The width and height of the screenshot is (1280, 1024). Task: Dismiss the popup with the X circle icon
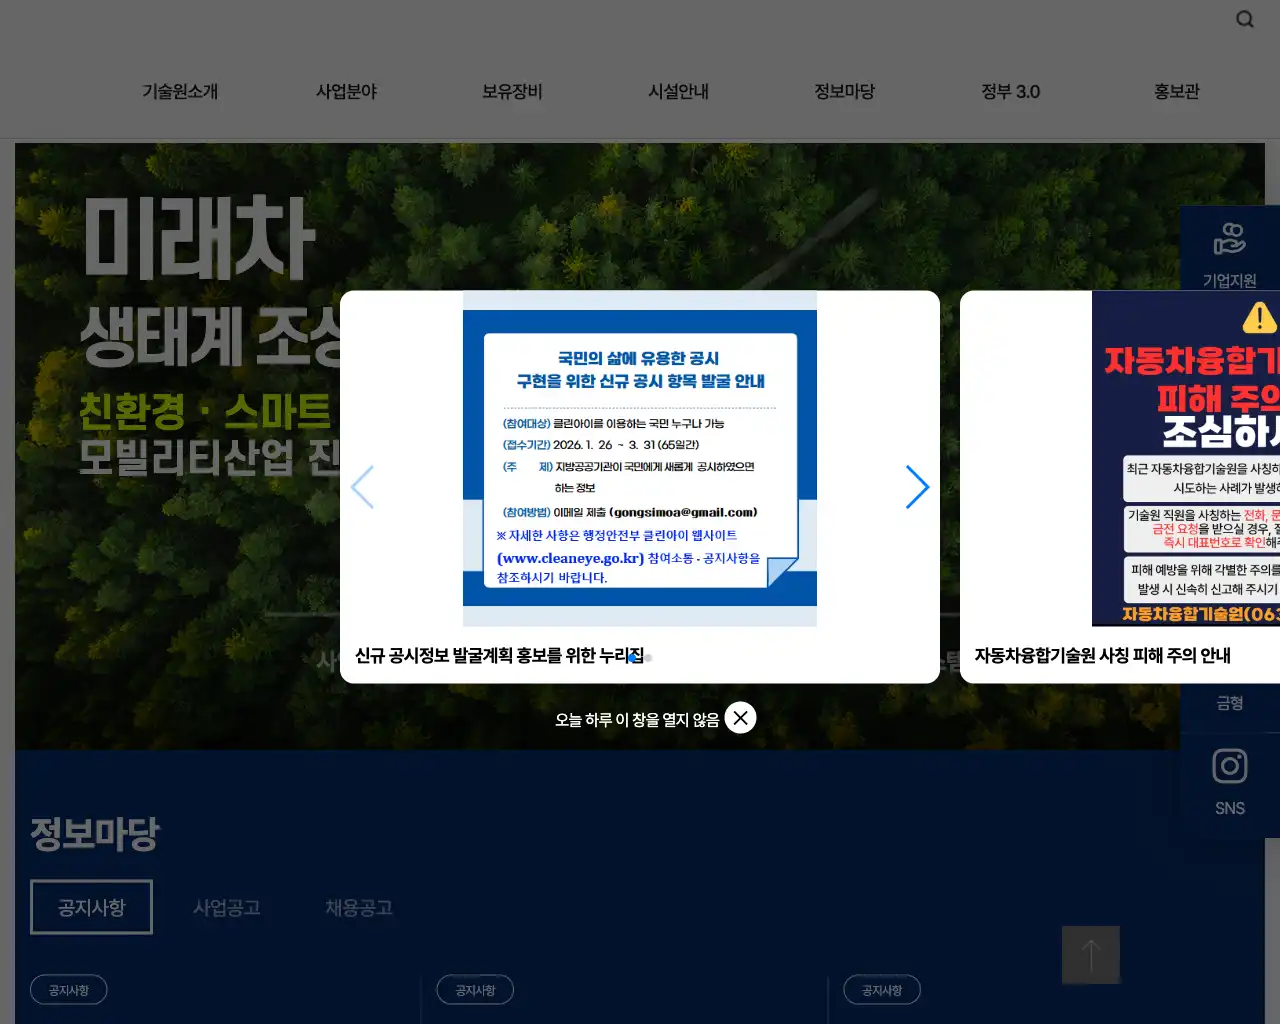pos(740,717)
